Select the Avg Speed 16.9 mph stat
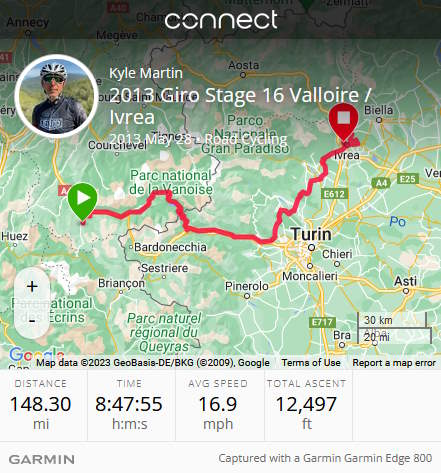The width and height of the screenshot is (441, 473). click(x=218, y=405)
